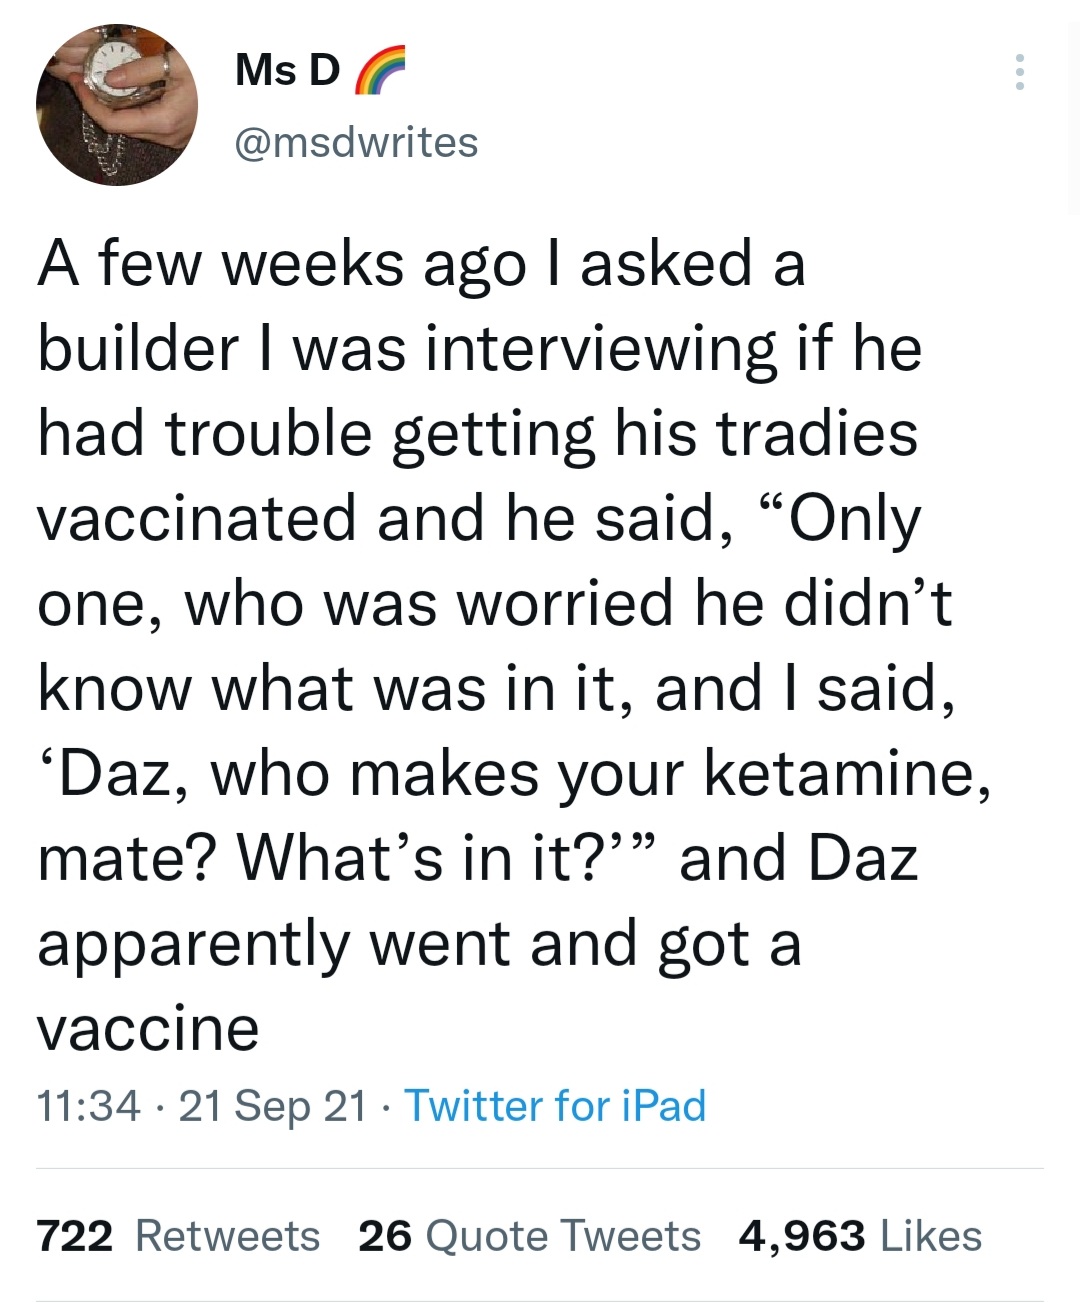The image size is (1080, 1303).
Task: See who gave the 4,963 Likes
Action: coord(860,1236)
